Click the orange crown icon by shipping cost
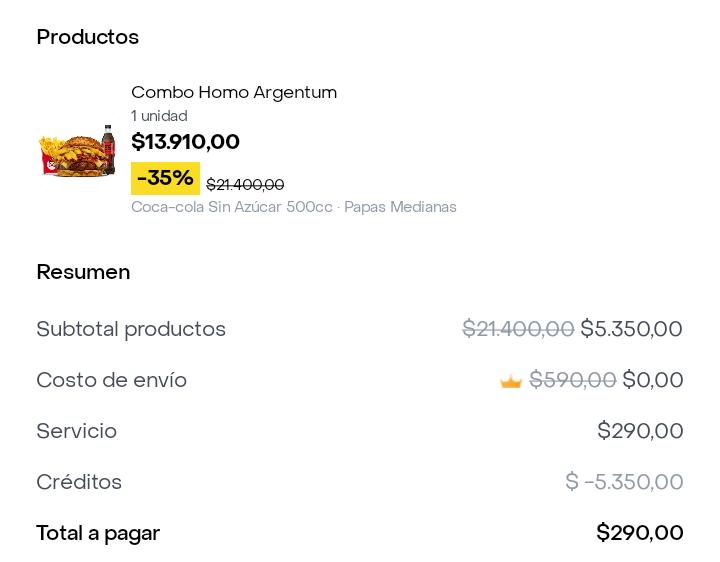This screenshot has height=562, width=720. [511, 381]
